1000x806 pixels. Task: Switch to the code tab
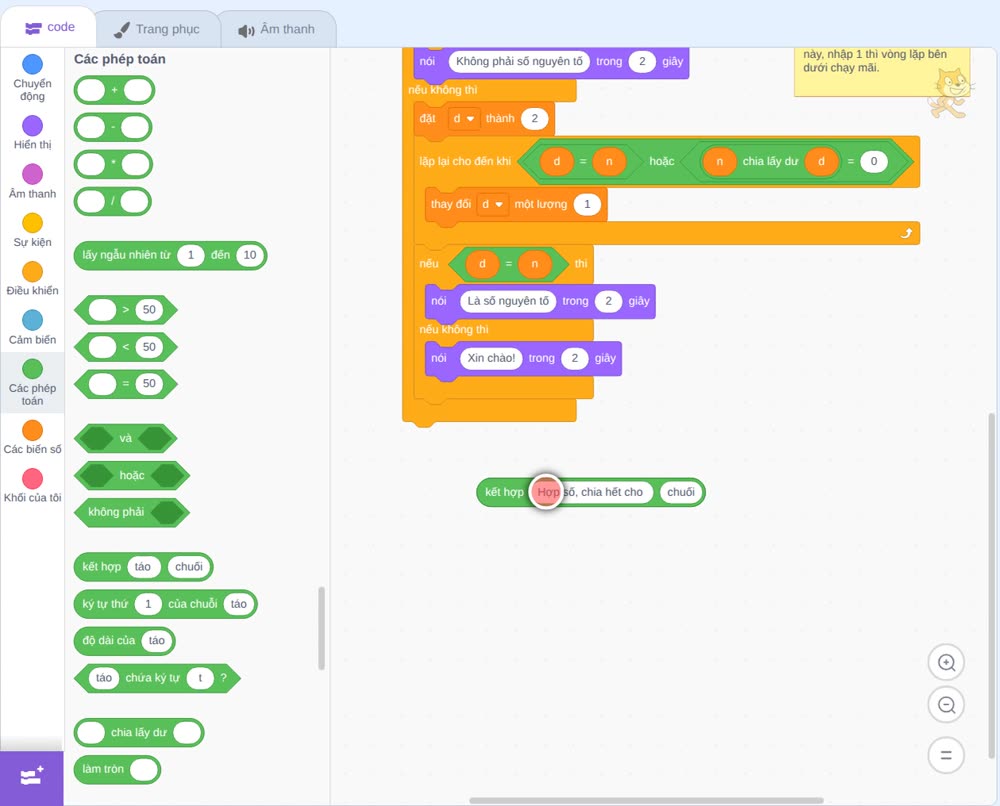[49, 27]
